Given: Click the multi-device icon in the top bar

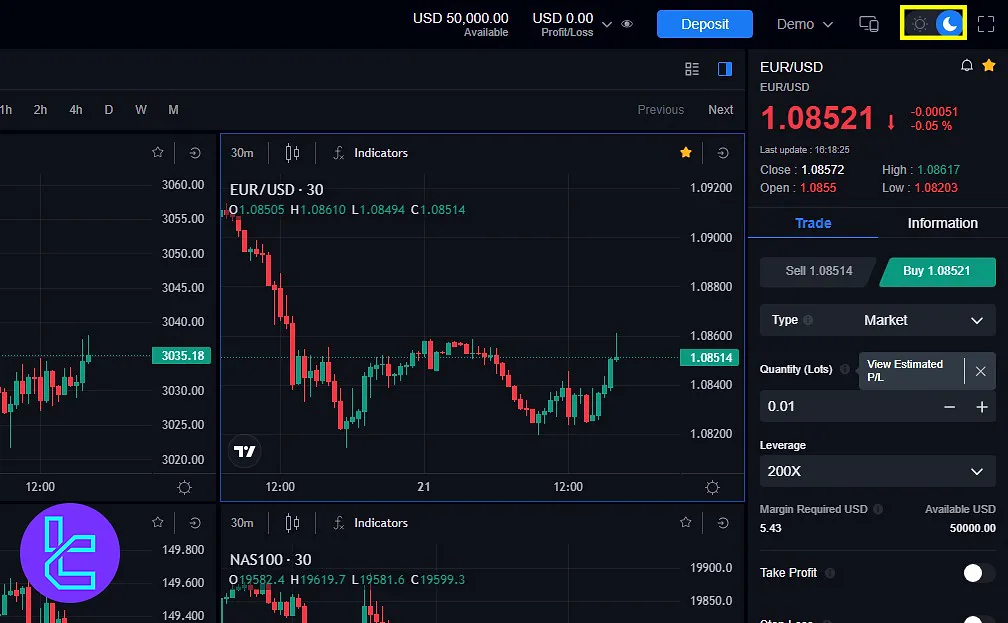Looking at the screenshot, I should click(x=869, y=24).
